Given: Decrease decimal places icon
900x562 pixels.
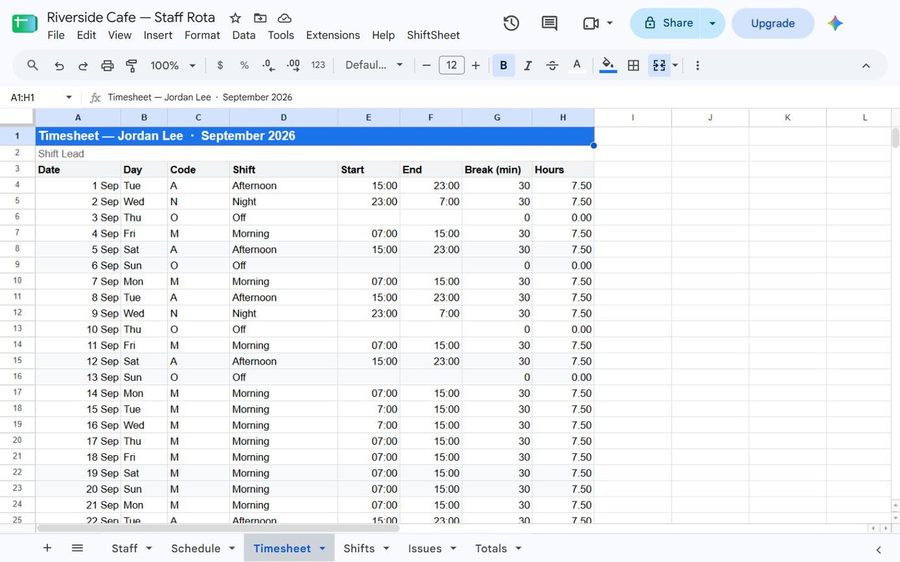Looking at the screenshot, I should pyautogui.click(x=268, y=65).
